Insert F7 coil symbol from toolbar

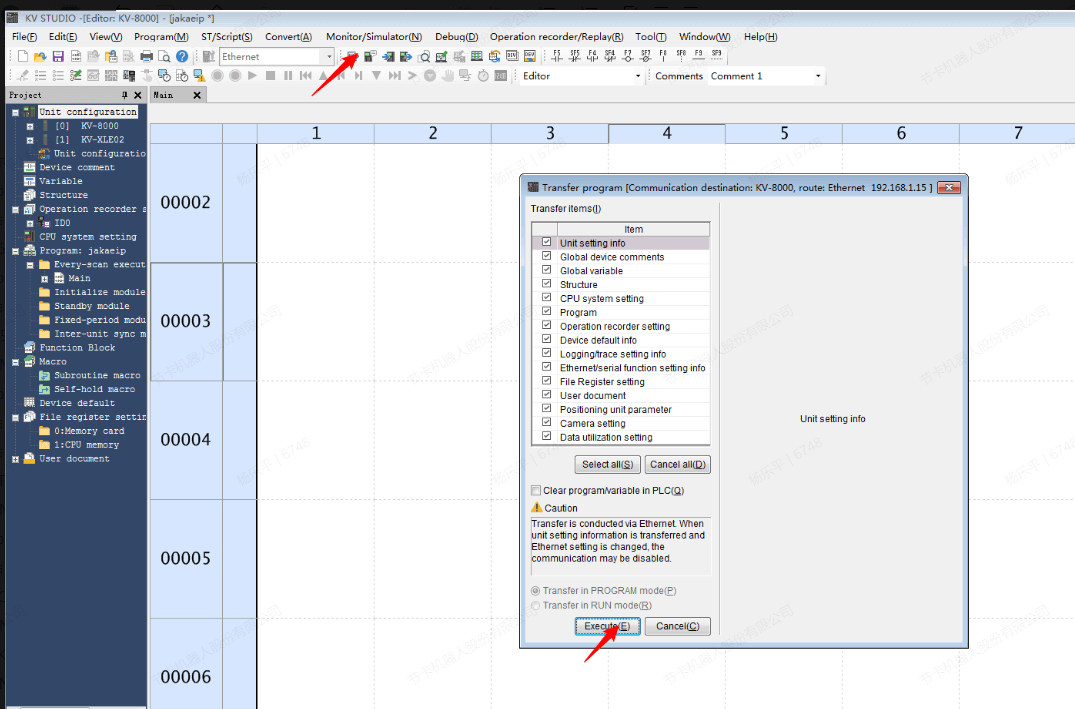pyautogui.click(x=627, y=56)
